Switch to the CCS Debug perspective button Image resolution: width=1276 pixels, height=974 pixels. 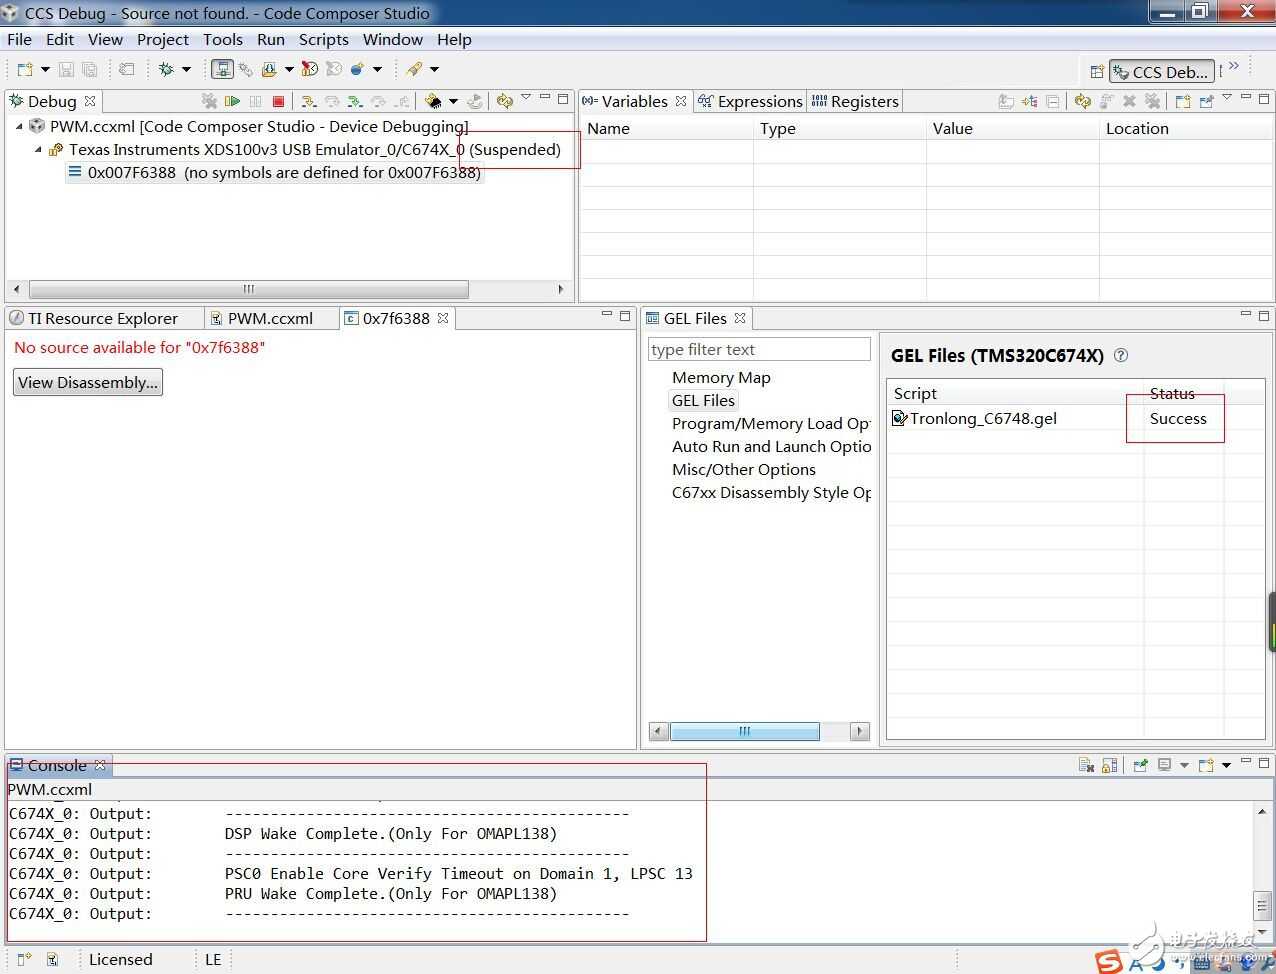click(x=1162, y=72)
